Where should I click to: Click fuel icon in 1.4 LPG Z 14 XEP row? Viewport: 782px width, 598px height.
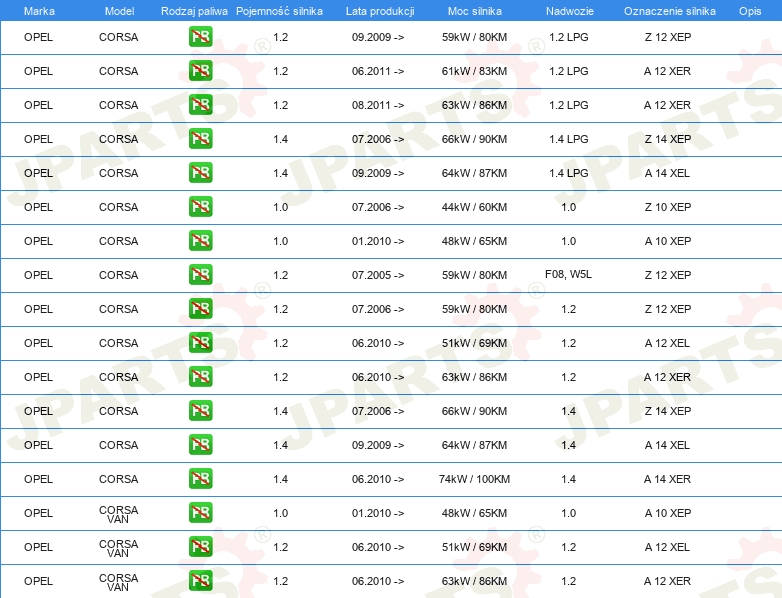point(200,139)
